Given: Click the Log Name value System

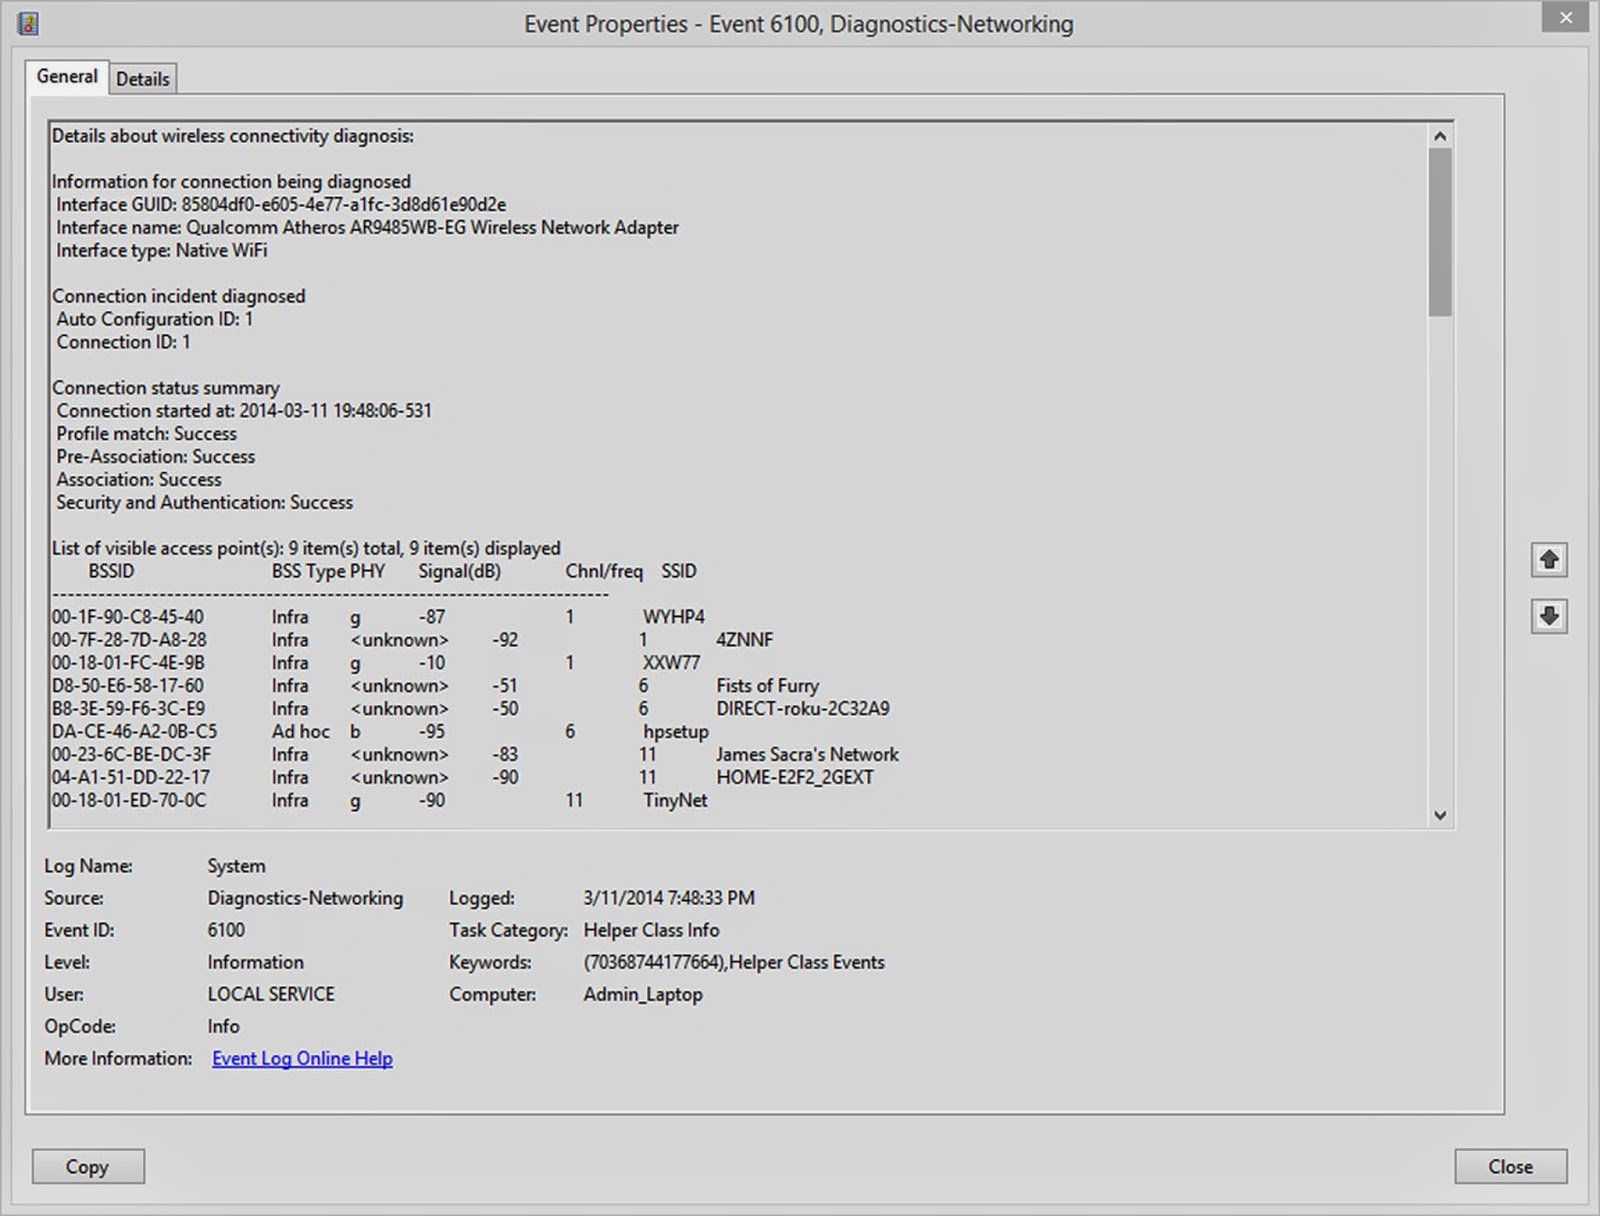Looking at the screenshot, I should click(237, 866).
